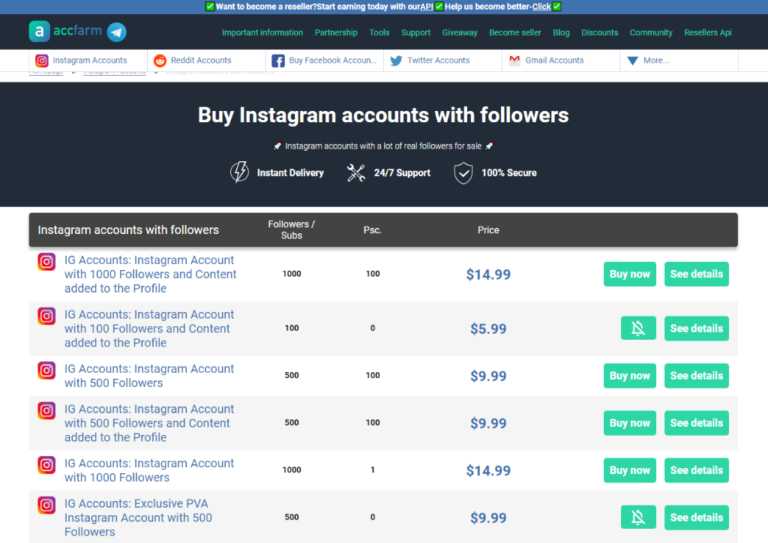Viewport: 768px width, 543px height.
Task: Click the 100% Secure shield icon
Action: pos(463,173)
